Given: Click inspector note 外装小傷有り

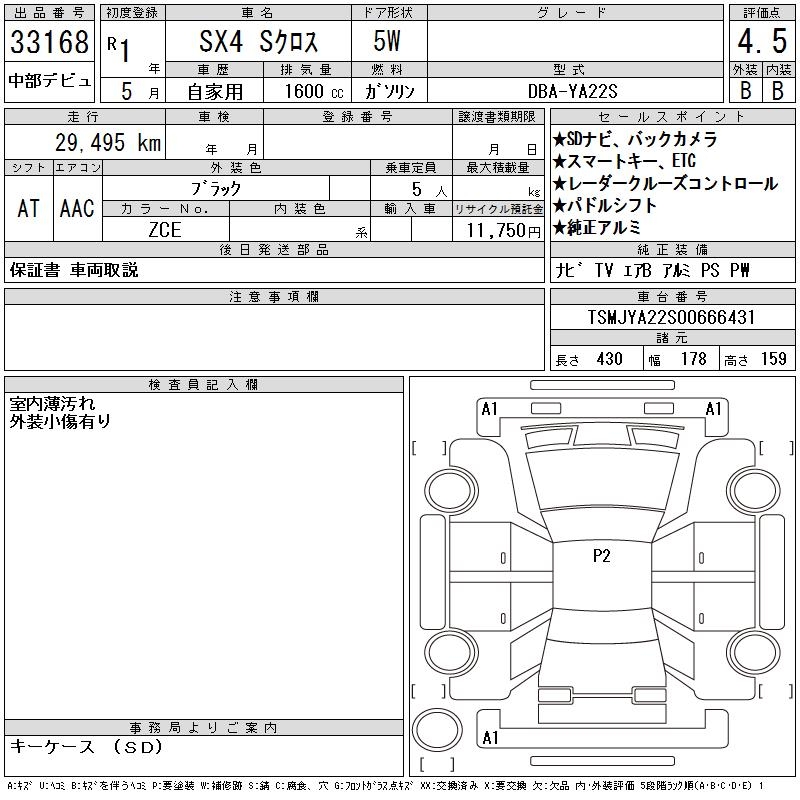Looking at the screenshot, I should (x=60, y=421).
